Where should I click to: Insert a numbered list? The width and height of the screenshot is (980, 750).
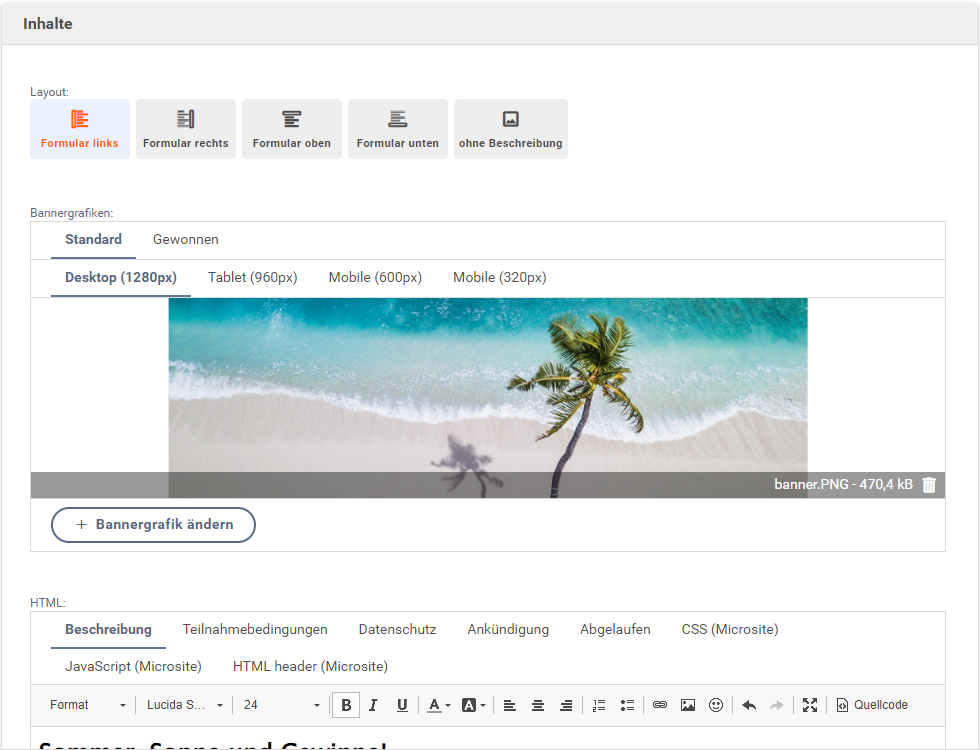click(x=599, y=705)
